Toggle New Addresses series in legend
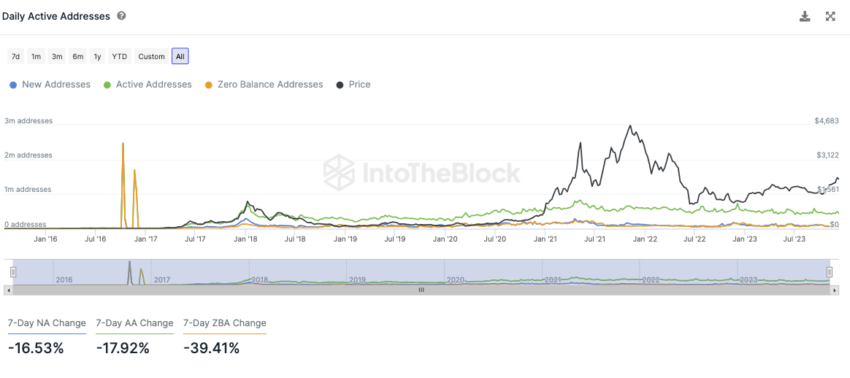 (x=50, y=85)
